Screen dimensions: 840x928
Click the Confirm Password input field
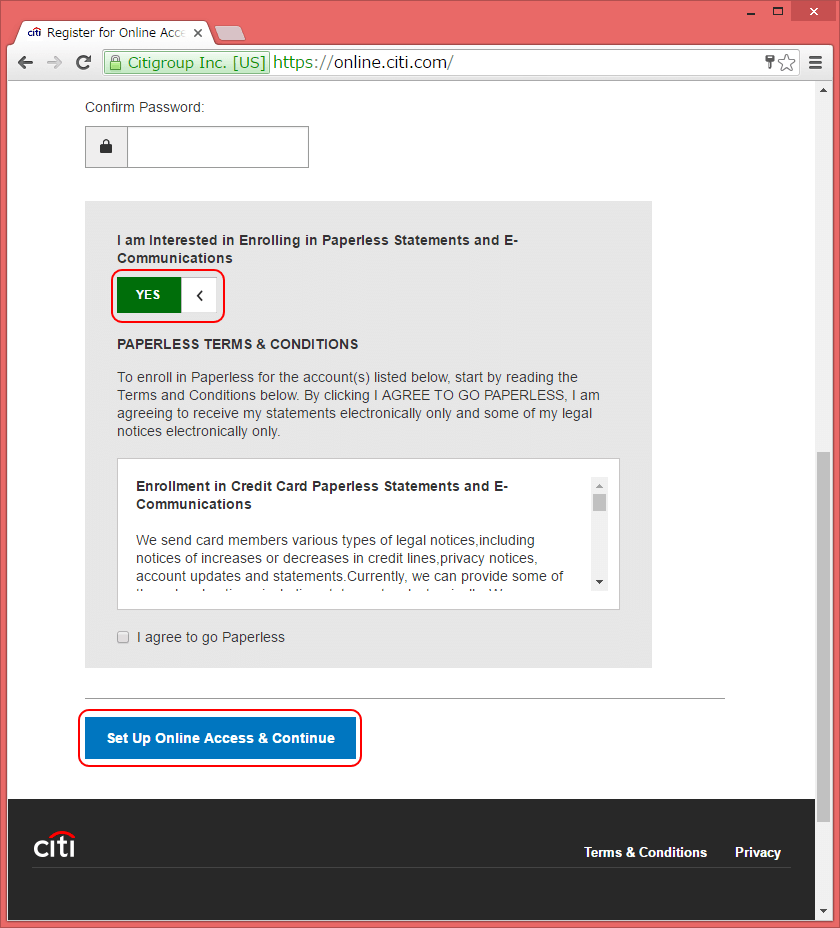tap(217, 147)
